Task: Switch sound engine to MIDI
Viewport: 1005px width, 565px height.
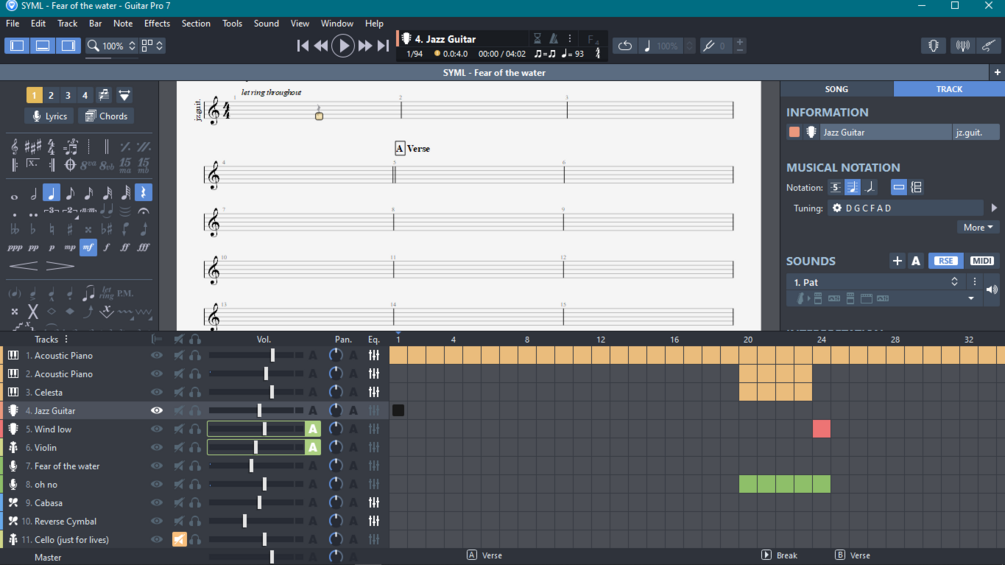Action: pyautogui.click(x=981, y=261)
